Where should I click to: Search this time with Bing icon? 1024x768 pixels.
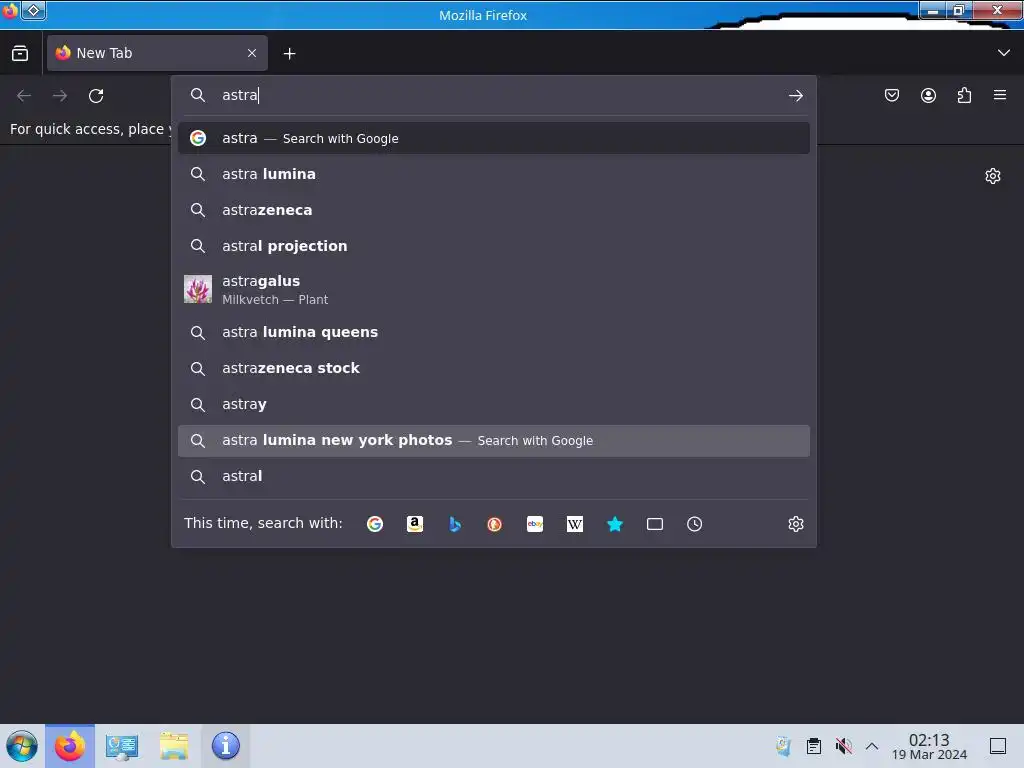click(x=455, y=524)
